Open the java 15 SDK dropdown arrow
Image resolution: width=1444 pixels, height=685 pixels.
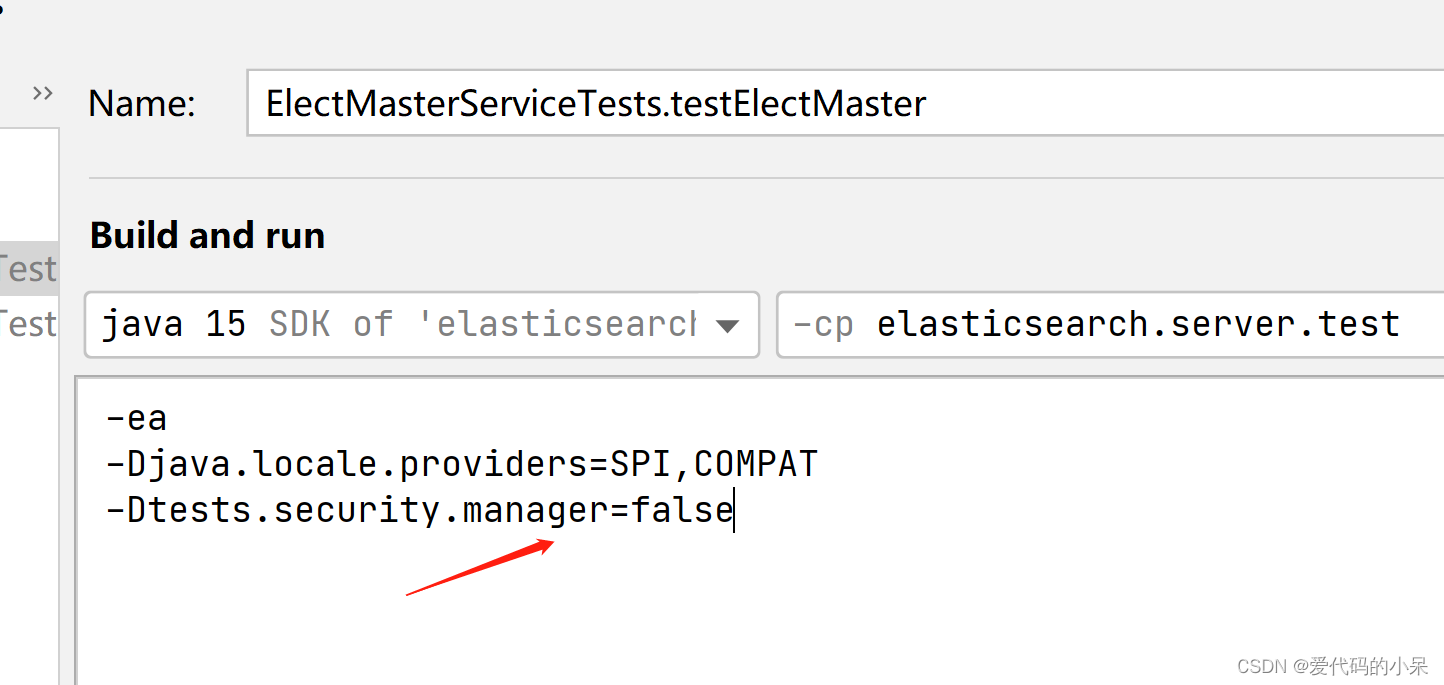[x=728, y=326]
